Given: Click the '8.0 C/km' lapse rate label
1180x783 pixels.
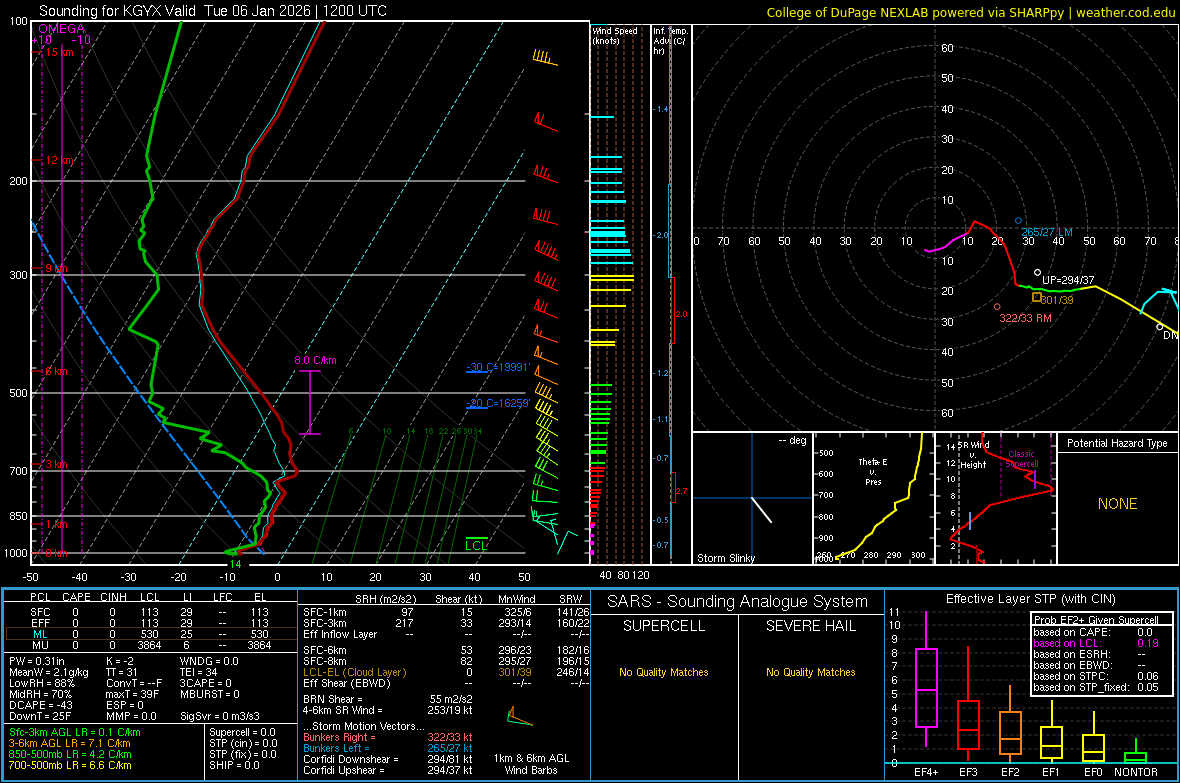Looking at the screenshot, I should coord(315,361).
